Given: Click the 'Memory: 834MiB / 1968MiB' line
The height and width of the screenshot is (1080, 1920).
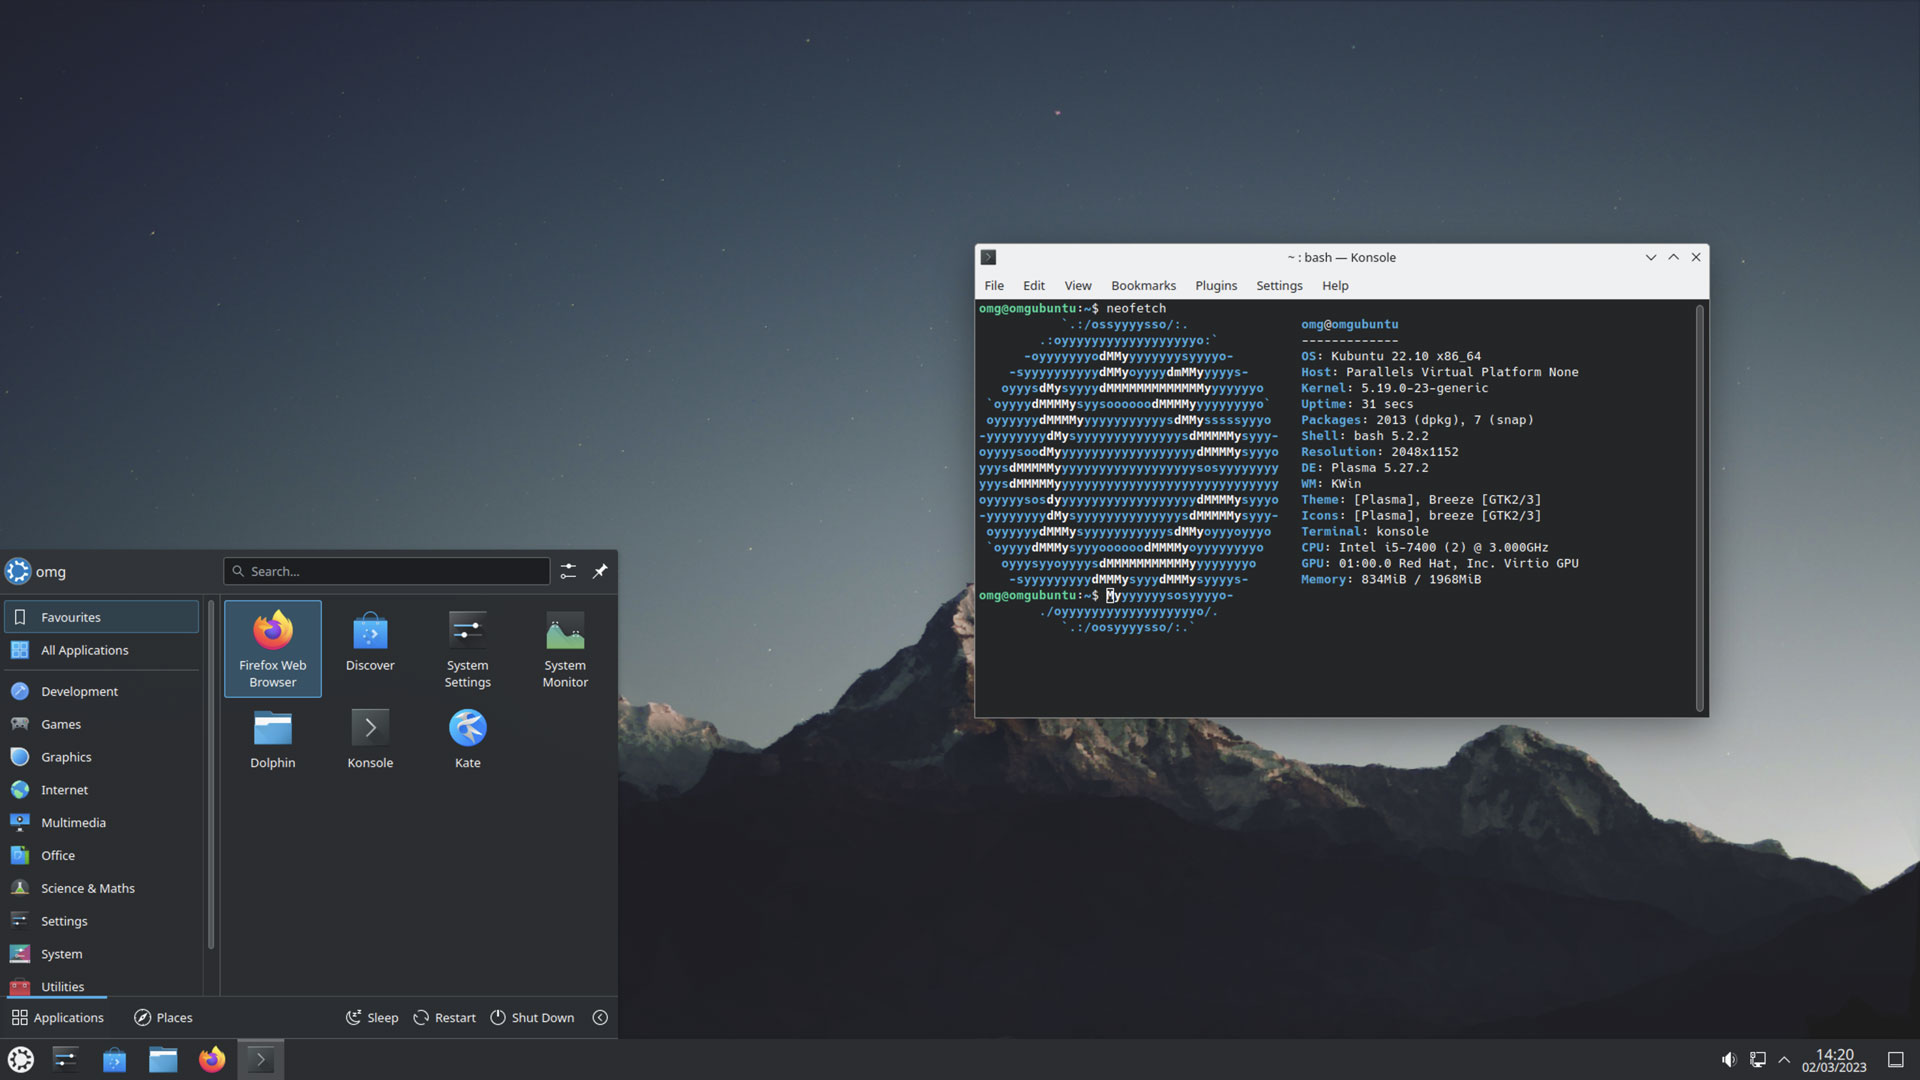Looking at the screenshot, I should [x=1391, y=579].
